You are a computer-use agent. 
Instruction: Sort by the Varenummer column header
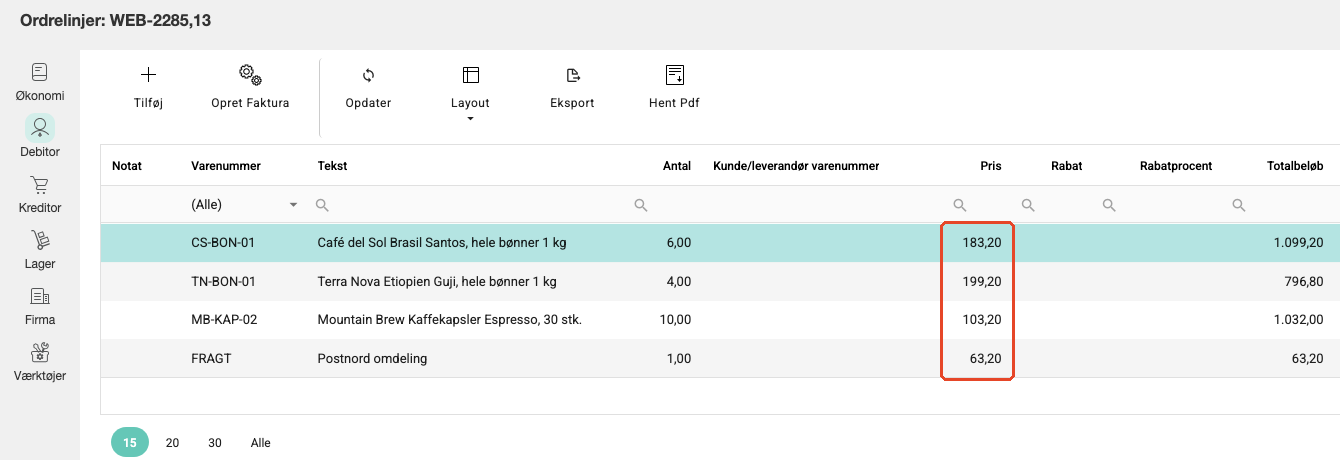(x=228, y=166)
